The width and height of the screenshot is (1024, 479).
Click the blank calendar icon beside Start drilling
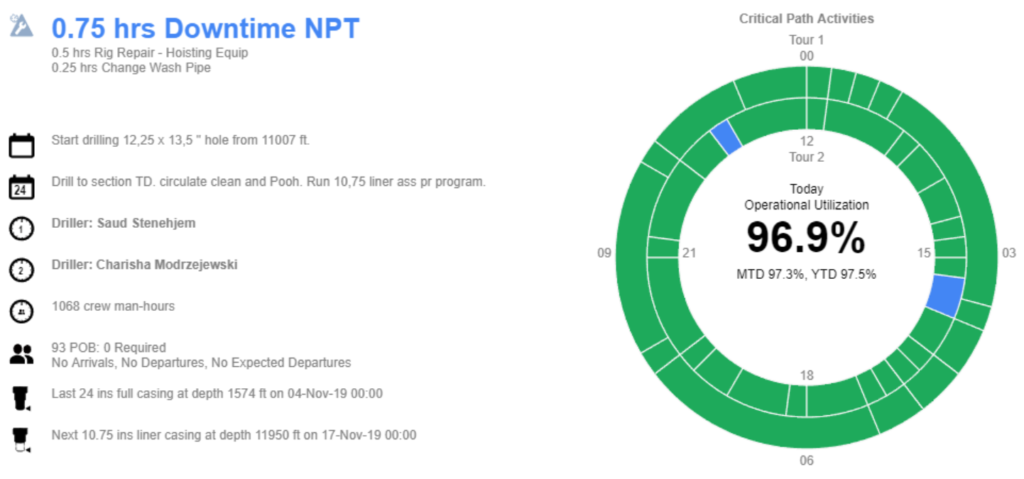pos(22,145)
